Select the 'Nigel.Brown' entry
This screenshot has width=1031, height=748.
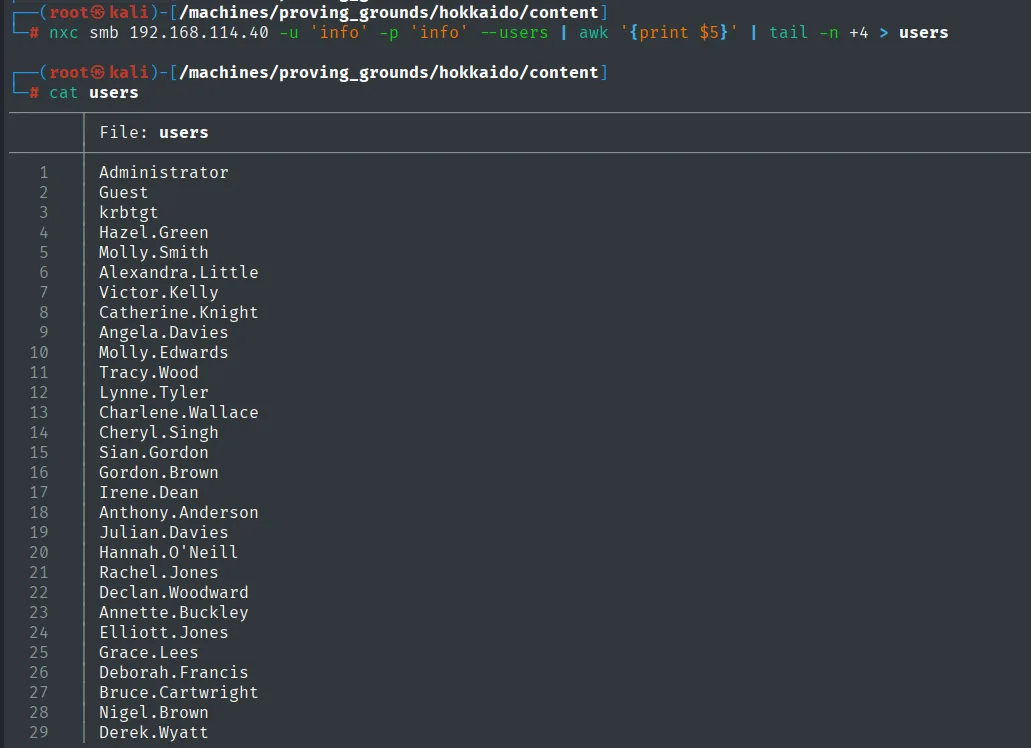coord(154,713)
